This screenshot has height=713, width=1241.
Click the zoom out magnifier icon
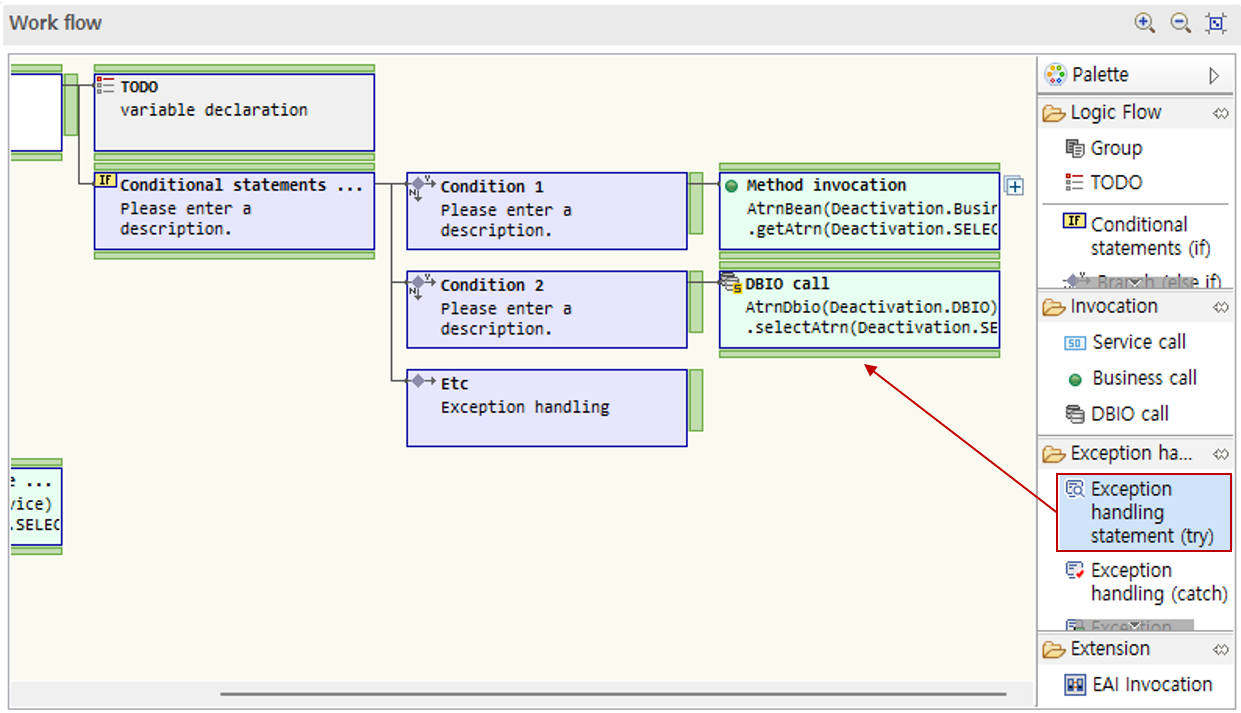(x=1180, y=23)
